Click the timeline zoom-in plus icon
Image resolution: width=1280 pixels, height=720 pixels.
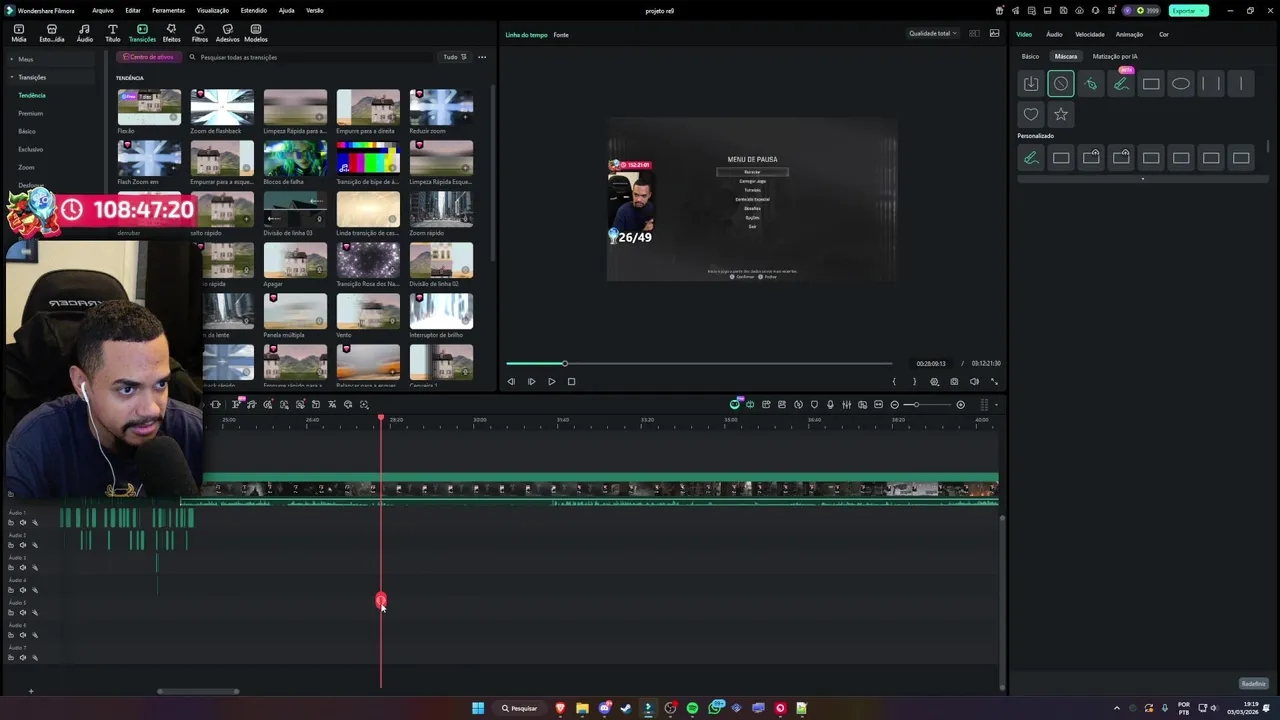(x=961, y=405)
